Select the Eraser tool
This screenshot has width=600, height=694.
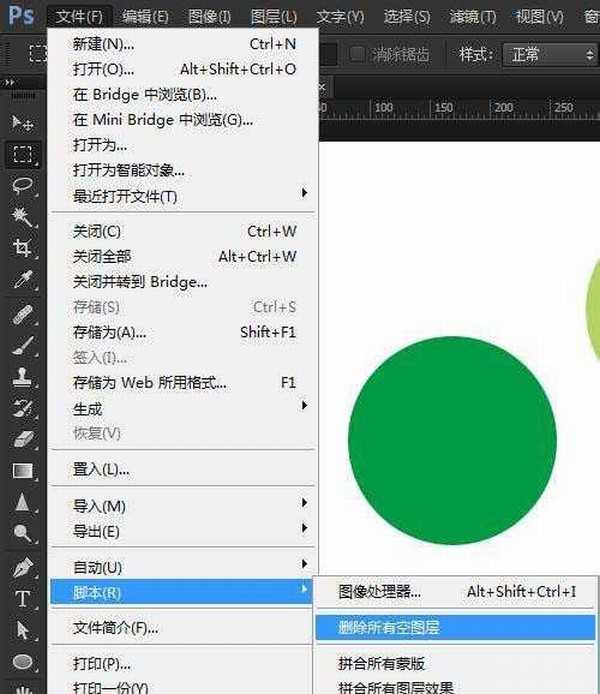click(22, 439)
